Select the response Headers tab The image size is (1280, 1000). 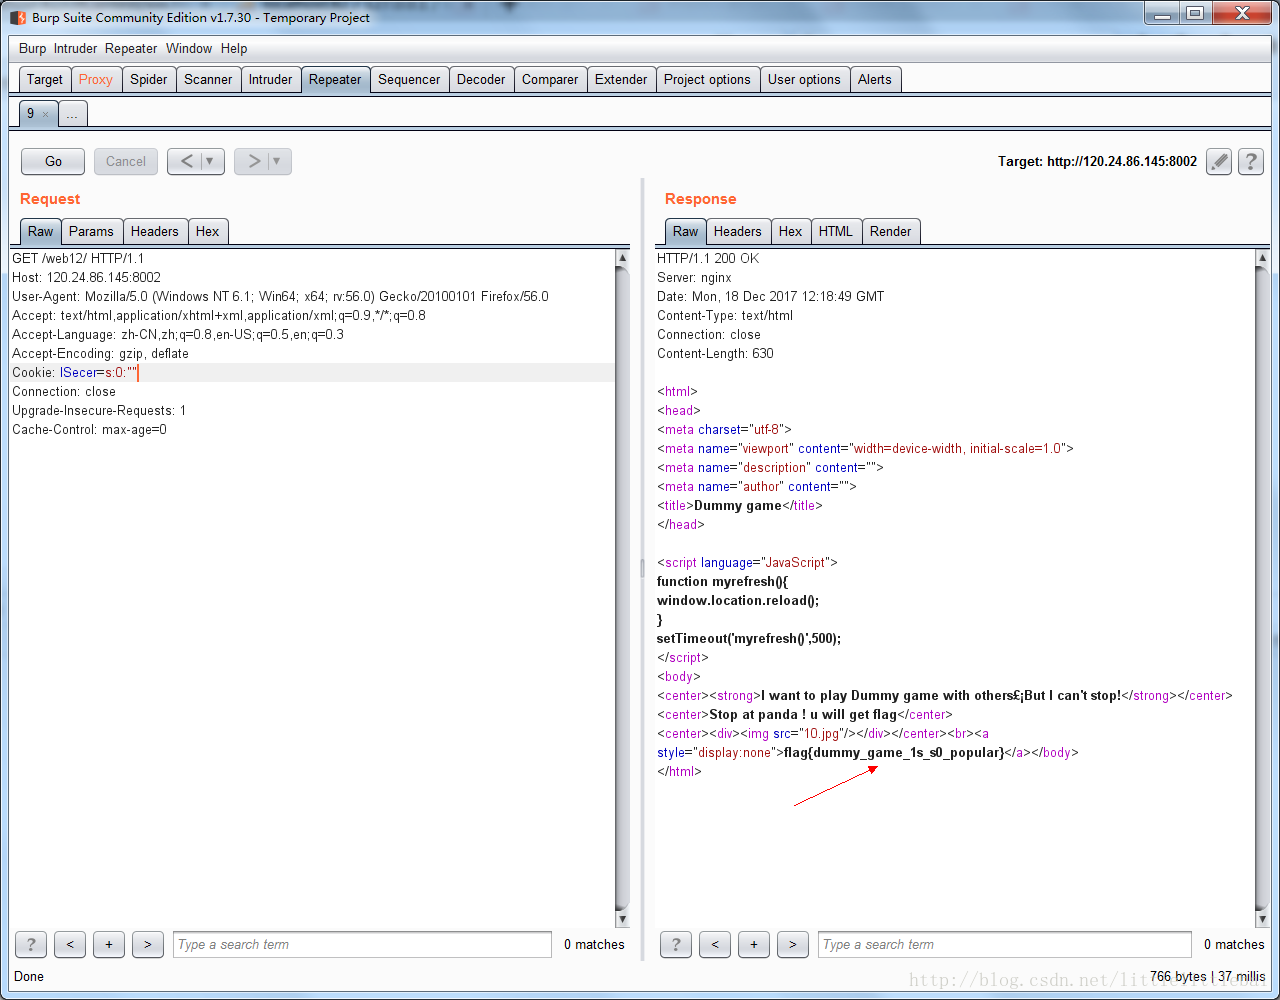[x=738, y=231]
